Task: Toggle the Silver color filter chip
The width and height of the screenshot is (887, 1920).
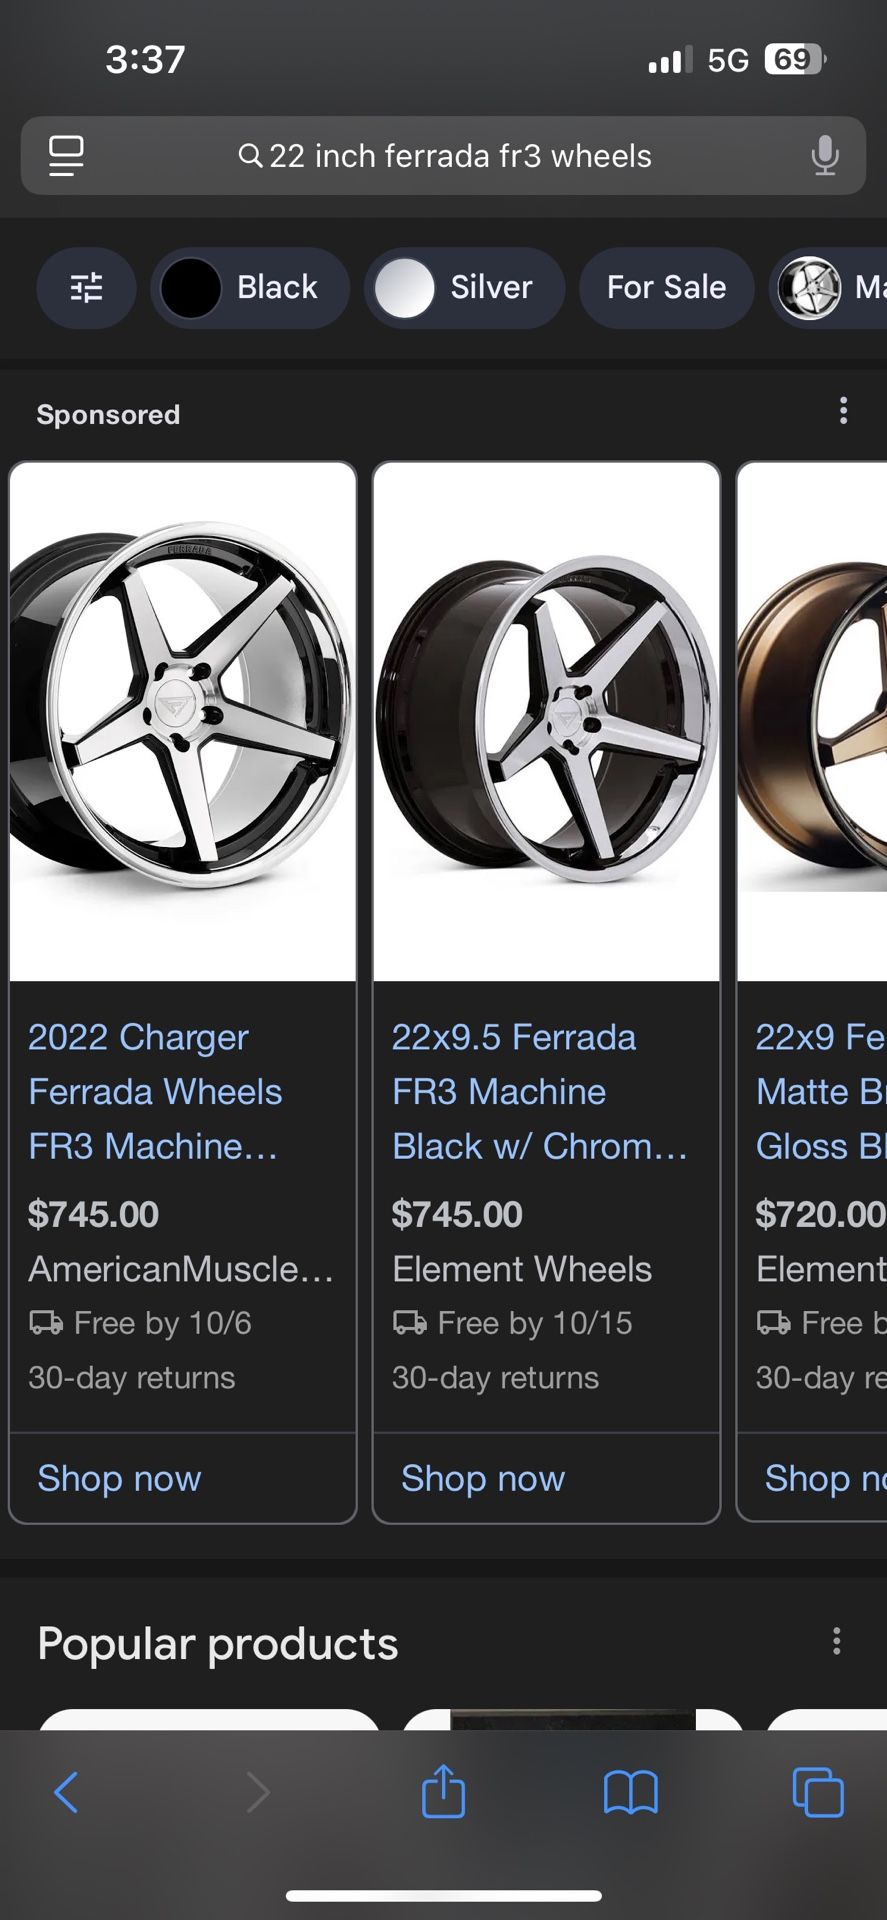Action: point(464,288)
